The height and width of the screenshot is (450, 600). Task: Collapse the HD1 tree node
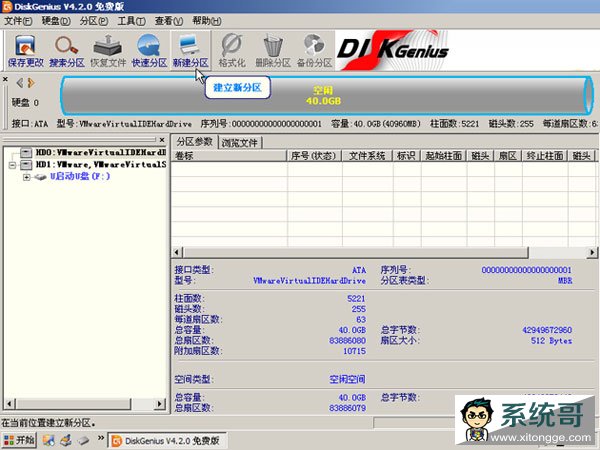click(x=12, y=165)
